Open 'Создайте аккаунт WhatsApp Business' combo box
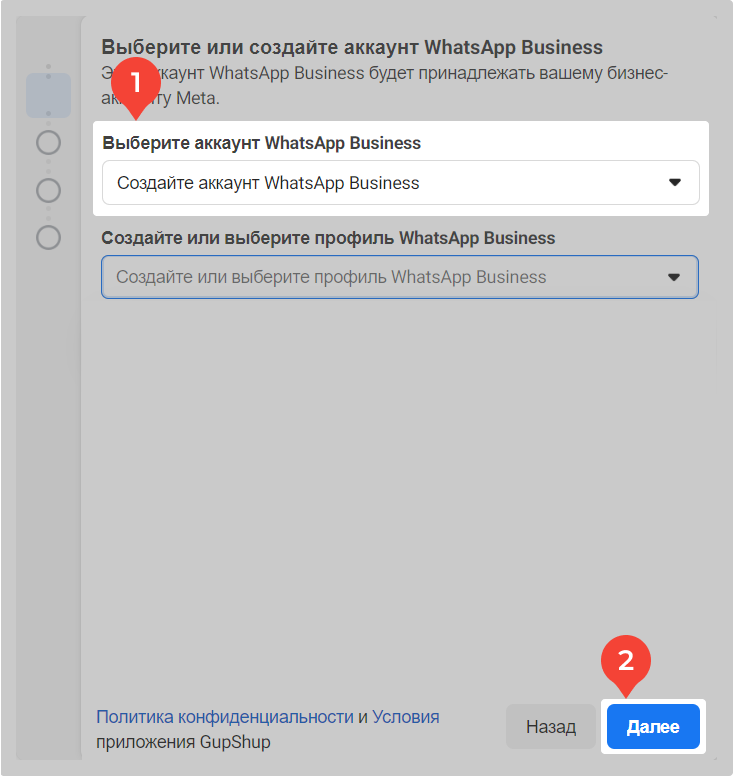 (x=400, y=183)
